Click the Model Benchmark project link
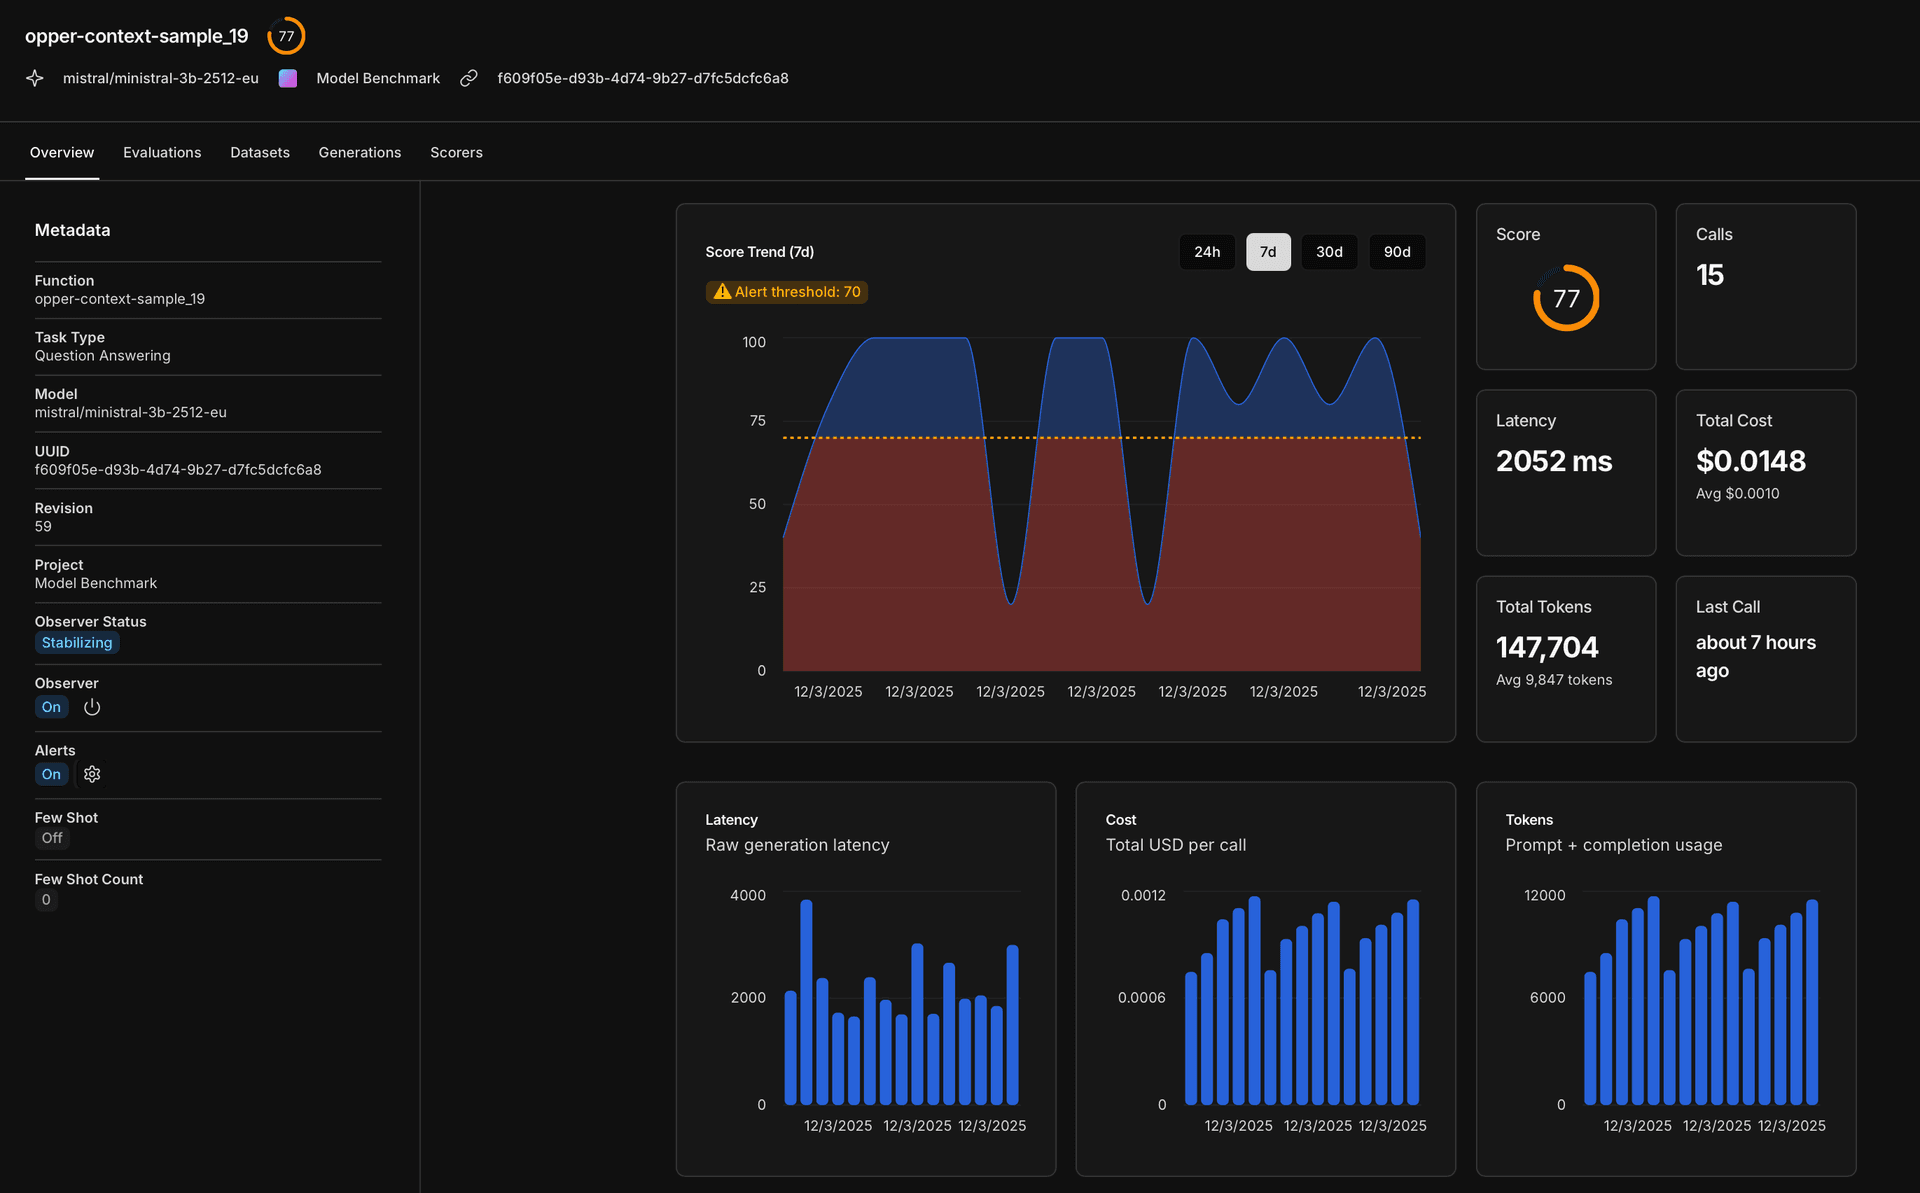This screenshot has width=1920, height=1193. click(x=378, y=78)
